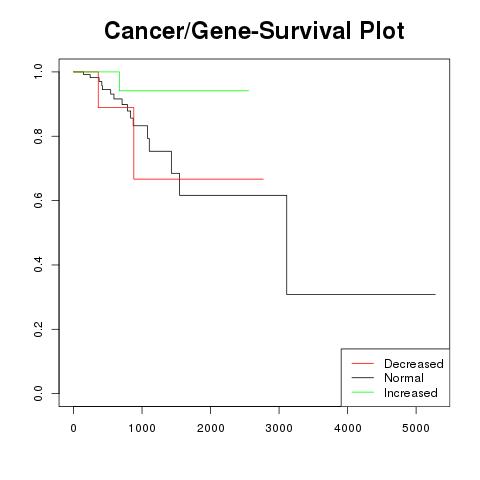Click x-axis tick label 0
480x480 pixels.
[x=73, y=428]
